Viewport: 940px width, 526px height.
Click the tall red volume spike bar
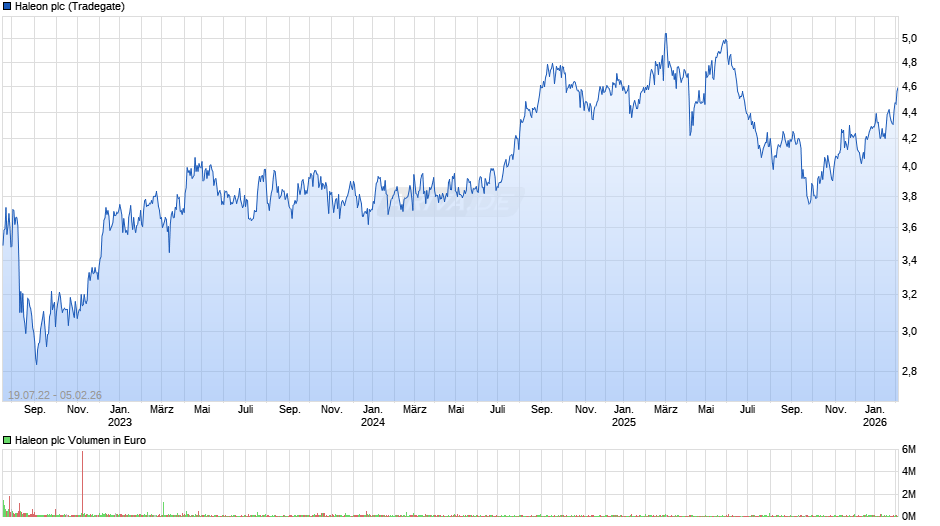tap(82, 483)
